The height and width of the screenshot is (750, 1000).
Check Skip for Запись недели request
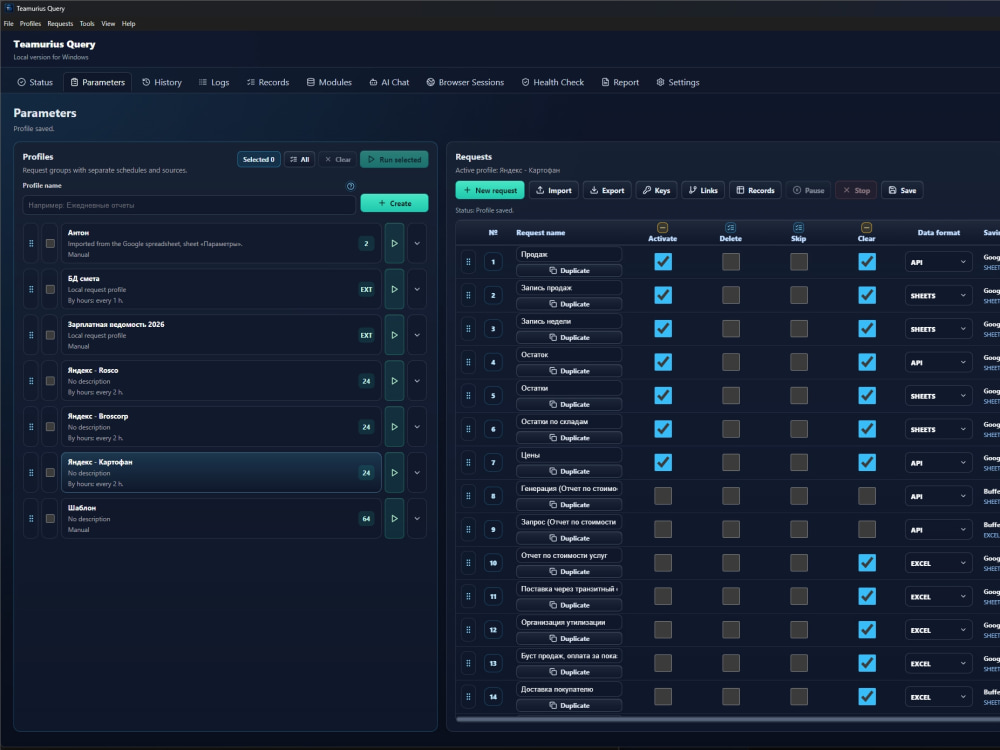pyautogui.click(x=799, y=329)
